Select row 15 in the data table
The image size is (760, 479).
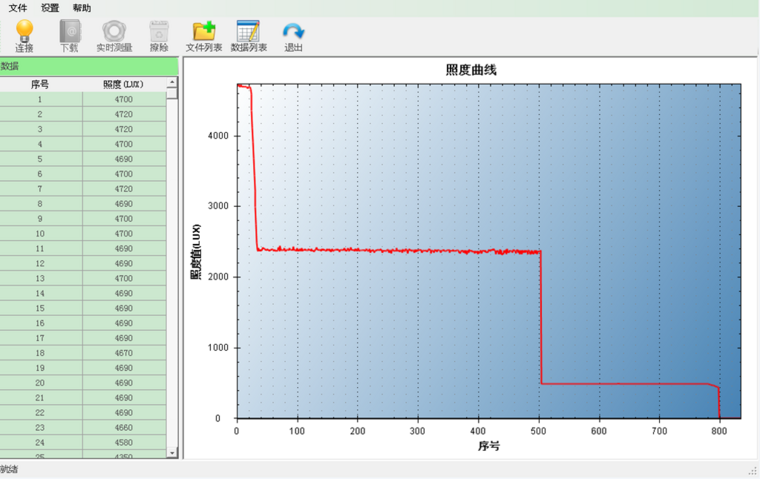83,308
